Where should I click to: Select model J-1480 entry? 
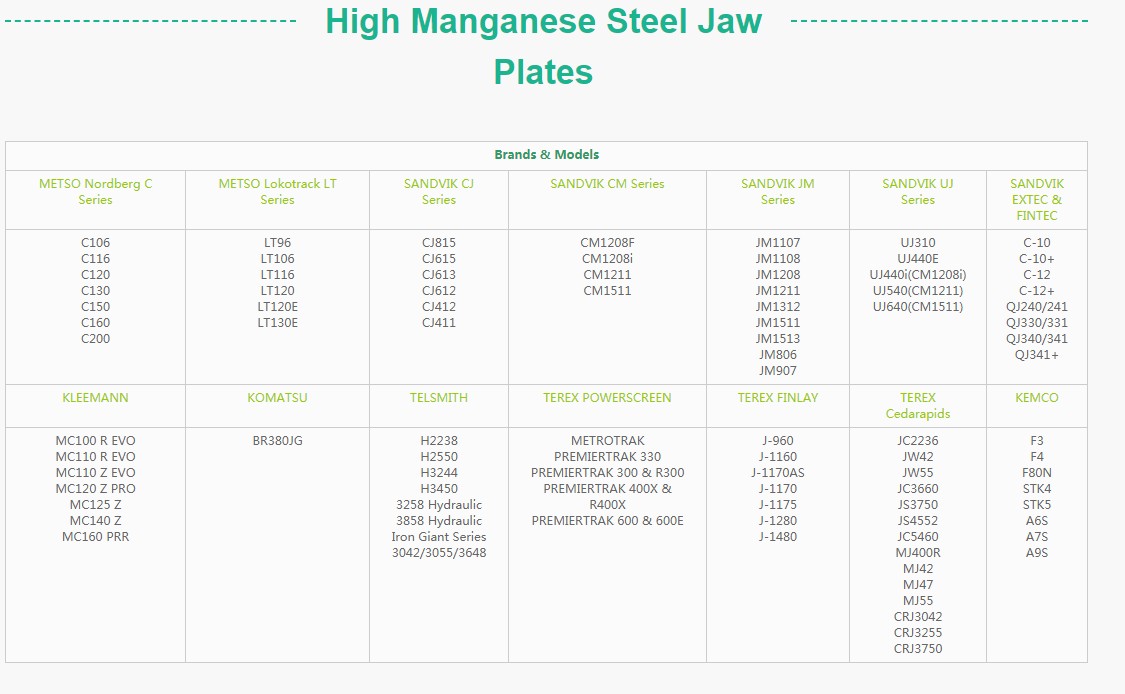(x=778, y=537)
